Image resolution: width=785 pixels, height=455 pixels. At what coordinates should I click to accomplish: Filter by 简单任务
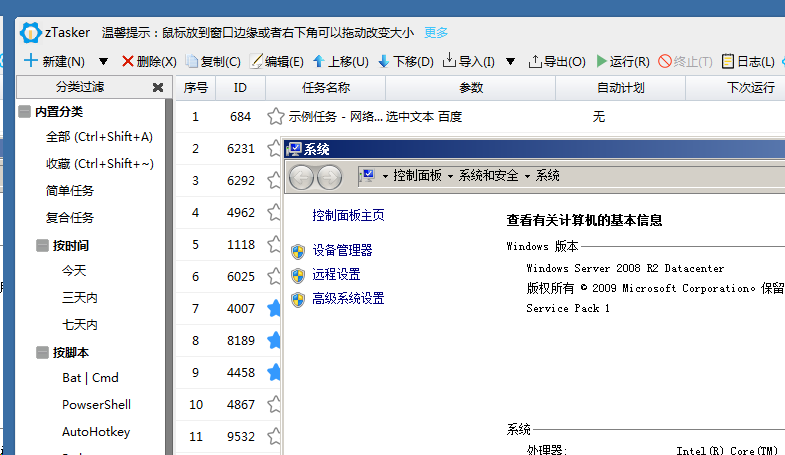coord(70,190)
